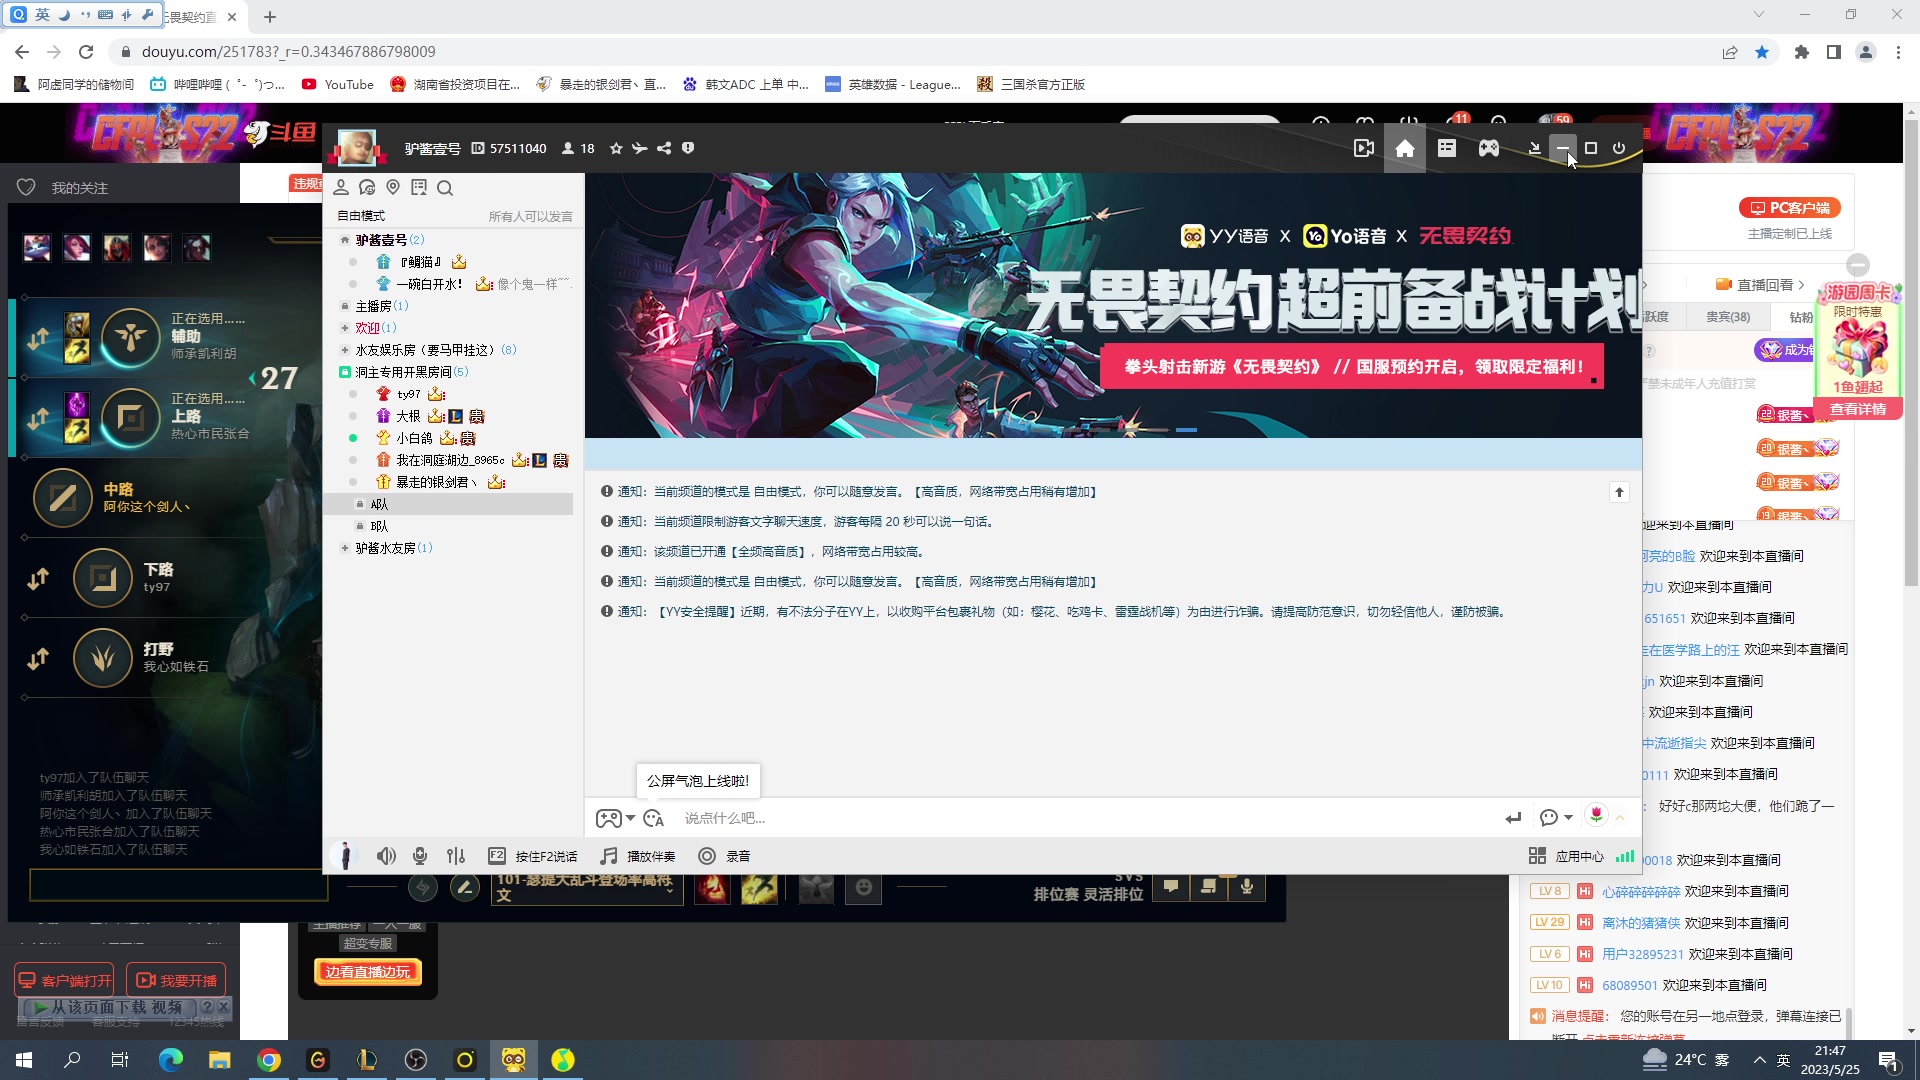This screenshot has height=1080, width=1920.
Task: Play accompaniment via the 播放伴奏 icon
Action: pos(608,856)
